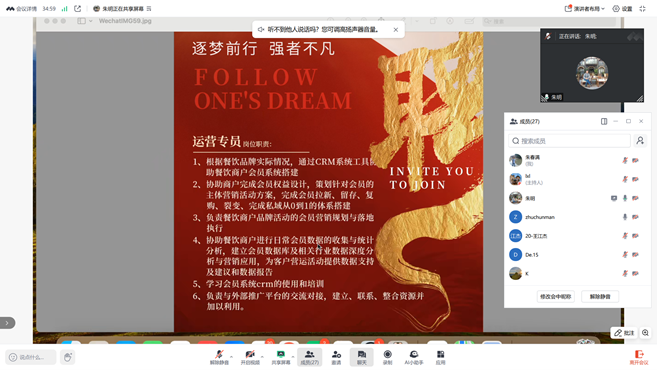Open share options arrow beside 共享屏幕
This screenshot has height=370, width=657.
pyautogui.click(x=293, y=357)
